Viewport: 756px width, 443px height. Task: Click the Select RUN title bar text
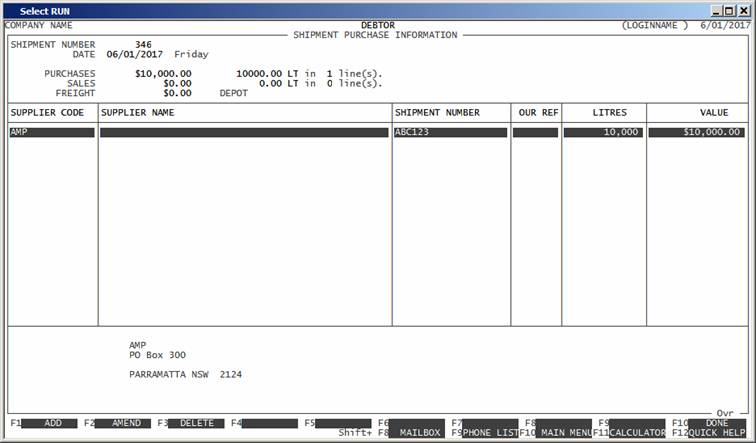pyautogui.click(x=45, y=11)
